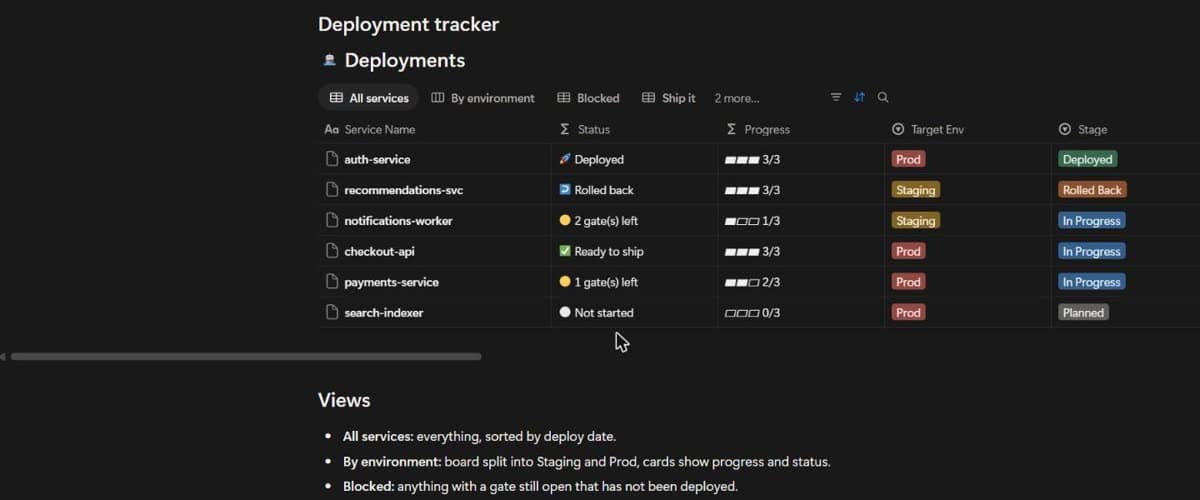Click notifications-worker progress bar 1/3
1200x500 pixels.
(753, 221)
